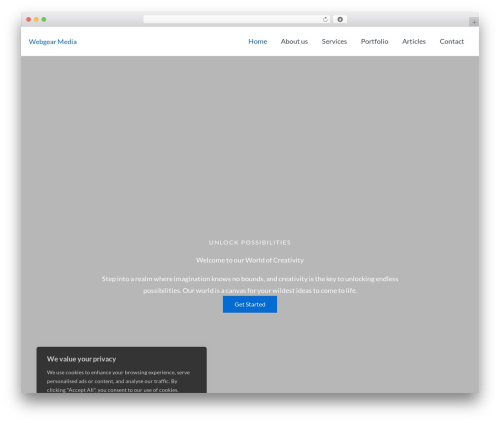The width and height of the screenshot is (500, 423).
Task: Maximize the window with the green button
Action: (x=44, y=20)
